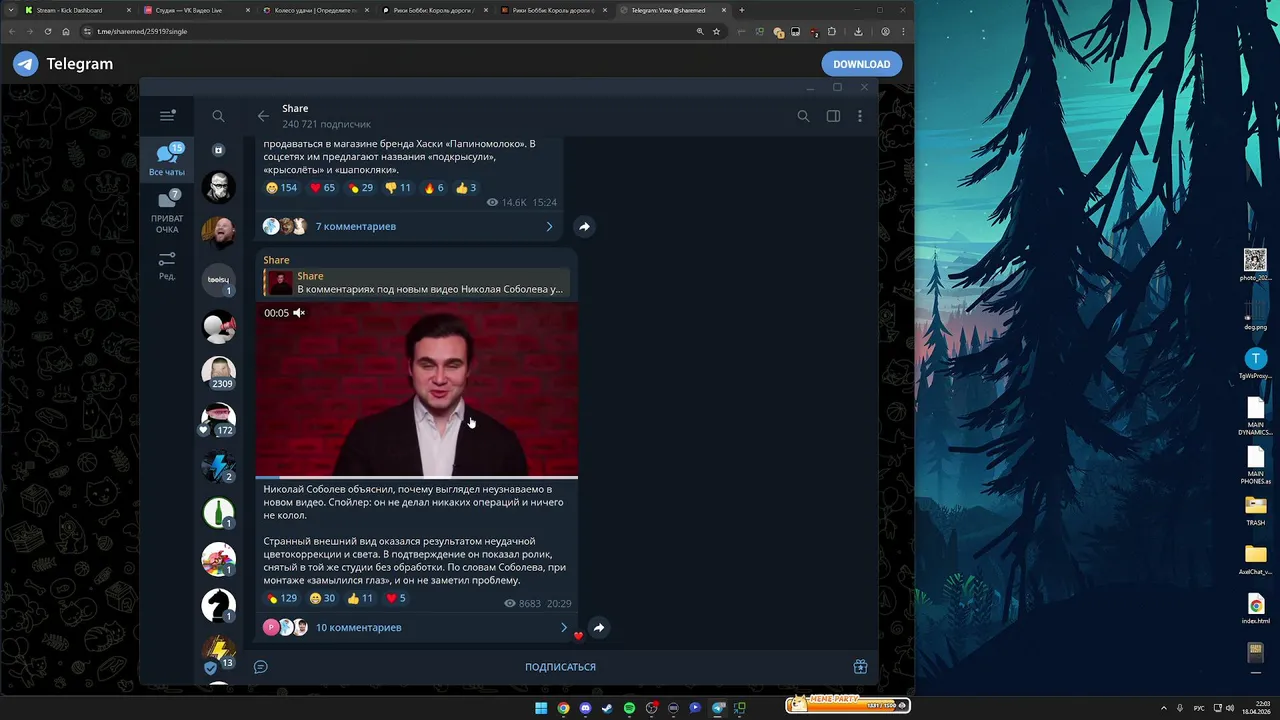The image size is (1280, 720).
Task: Open the green bottle avatar chat
Action: point(218,512)
